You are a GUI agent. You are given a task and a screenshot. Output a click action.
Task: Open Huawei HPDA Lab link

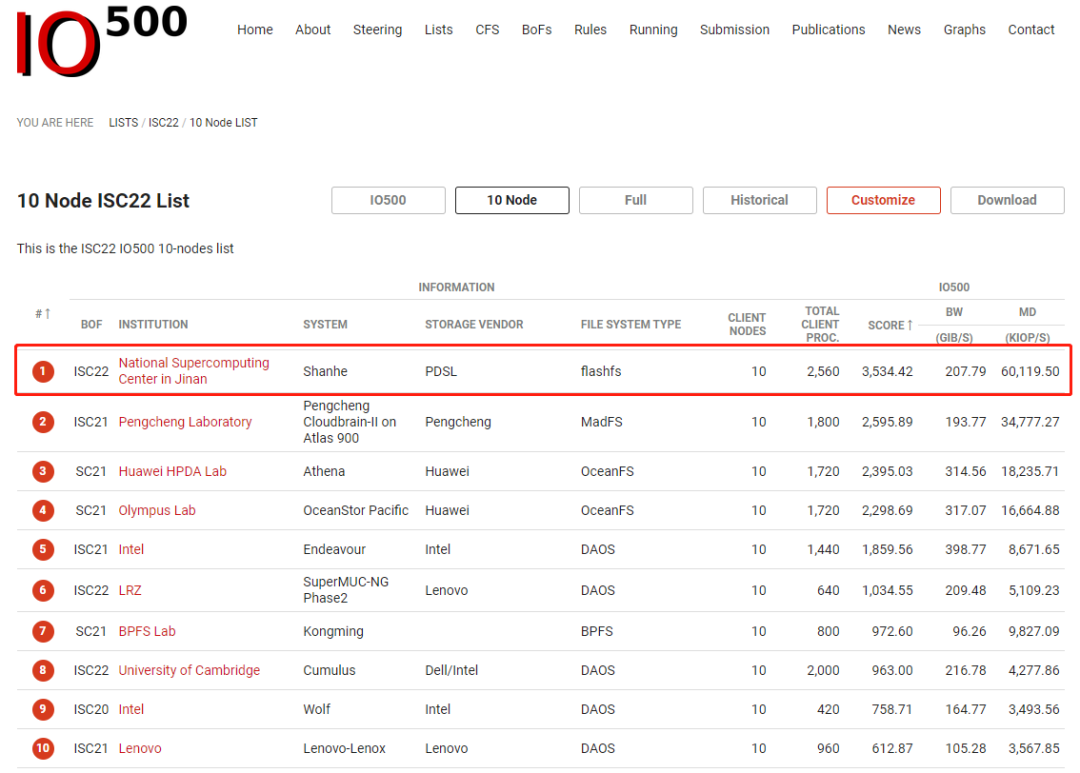(x=172, y=471)
